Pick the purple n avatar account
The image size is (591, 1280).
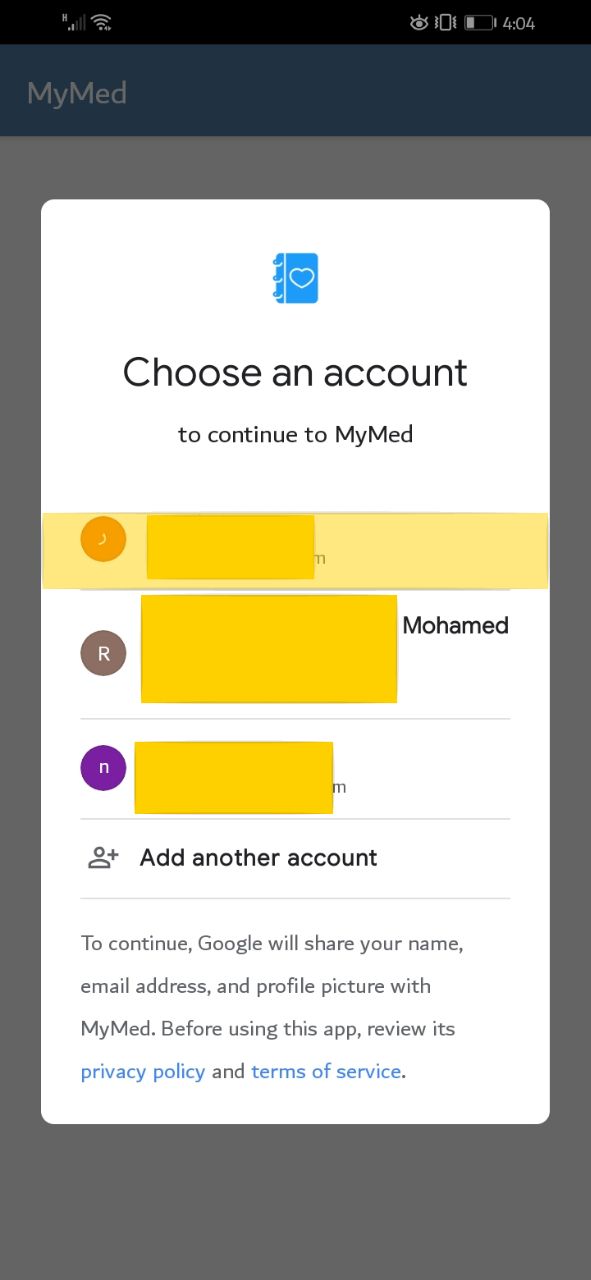pos(103,768)
